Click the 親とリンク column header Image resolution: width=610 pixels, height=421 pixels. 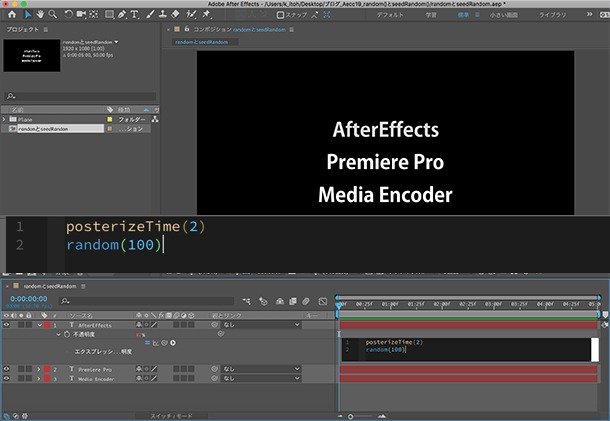tap(227, 316)
